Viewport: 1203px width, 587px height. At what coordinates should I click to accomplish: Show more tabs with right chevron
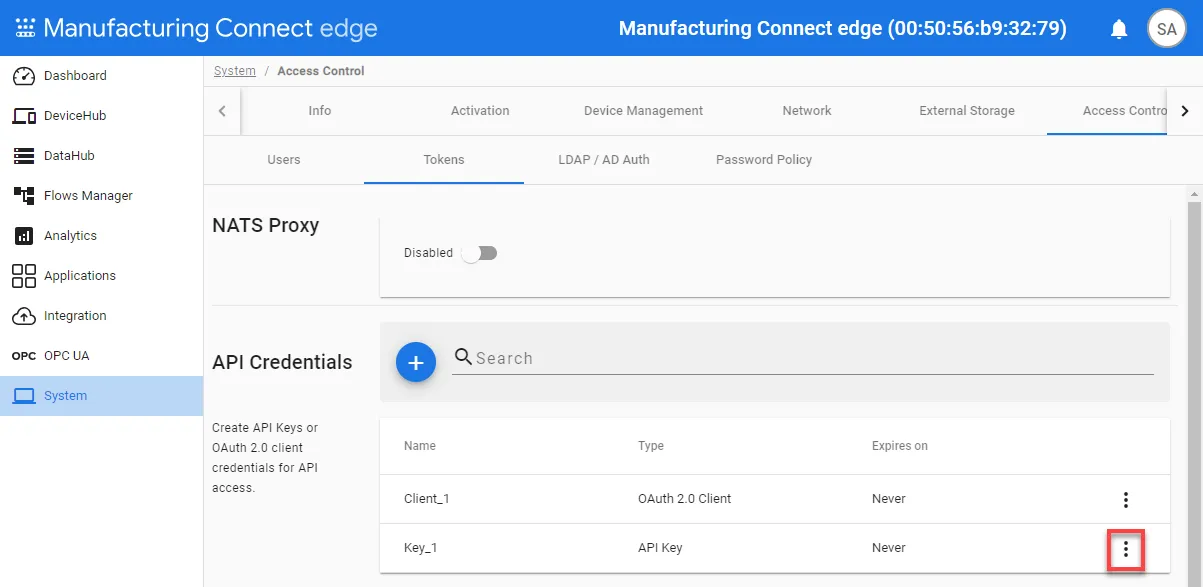tap(1185, 111)
